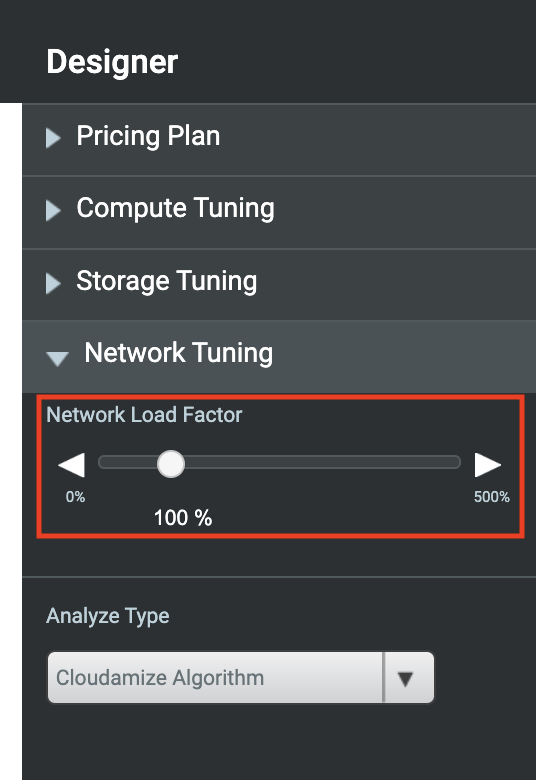Click the slider track near the 500% end
This screenshot has width=536, height=780.
click(x=448, y=463)
